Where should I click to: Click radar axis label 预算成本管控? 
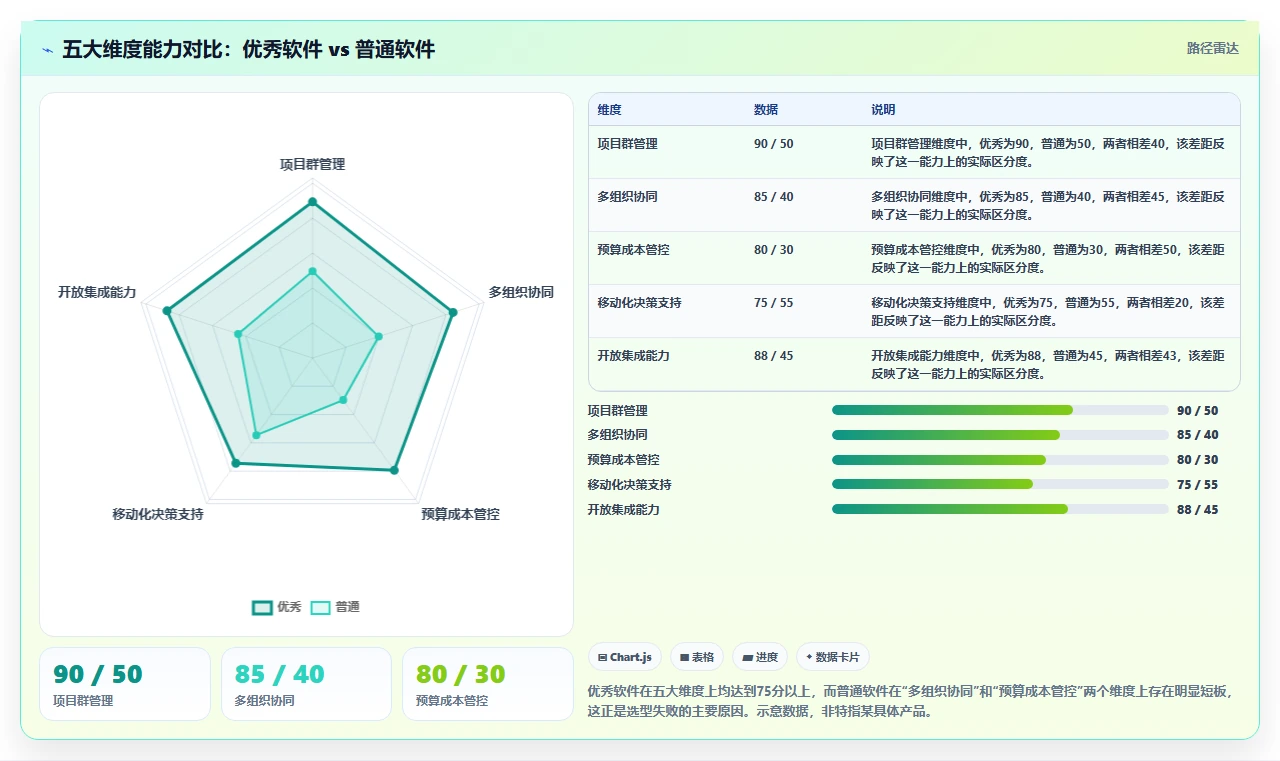point(460,514)
